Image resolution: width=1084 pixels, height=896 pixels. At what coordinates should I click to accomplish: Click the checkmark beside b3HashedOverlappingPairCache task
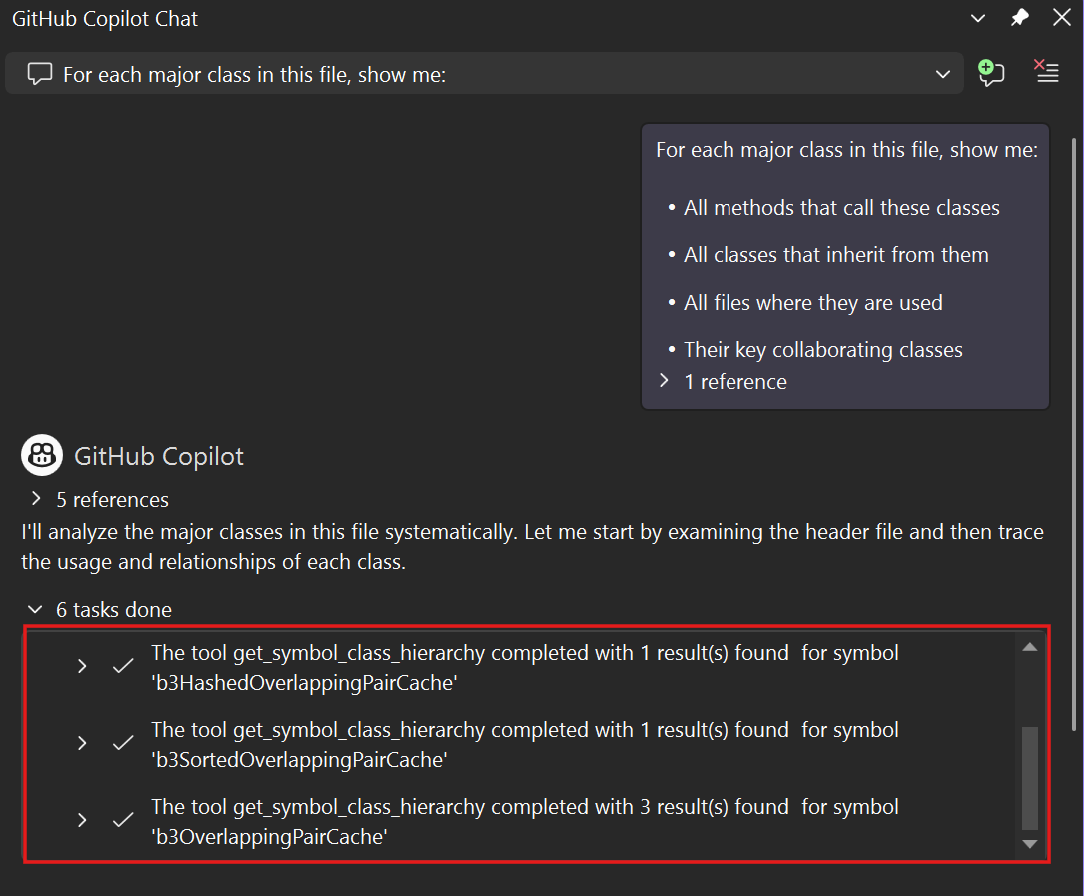point(122,666)
